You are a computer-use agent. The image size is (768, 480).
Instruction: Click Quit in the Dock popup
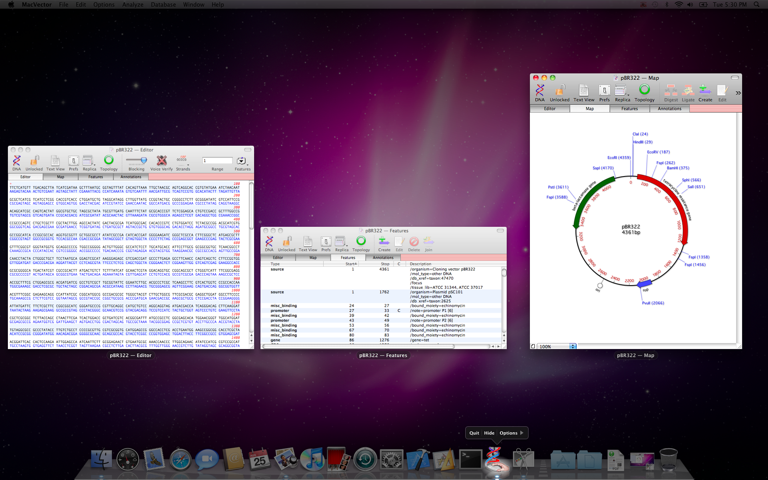click(474, 433)
